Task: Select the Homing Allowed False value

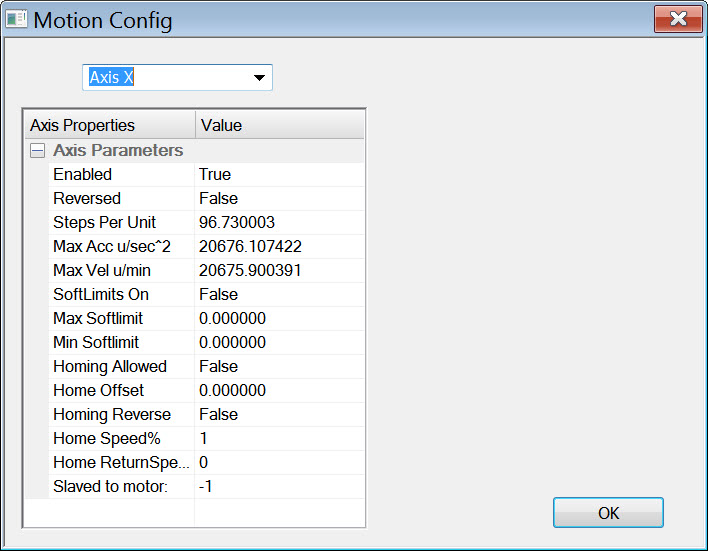Action: pyautogui.click(x=279, y=366)
